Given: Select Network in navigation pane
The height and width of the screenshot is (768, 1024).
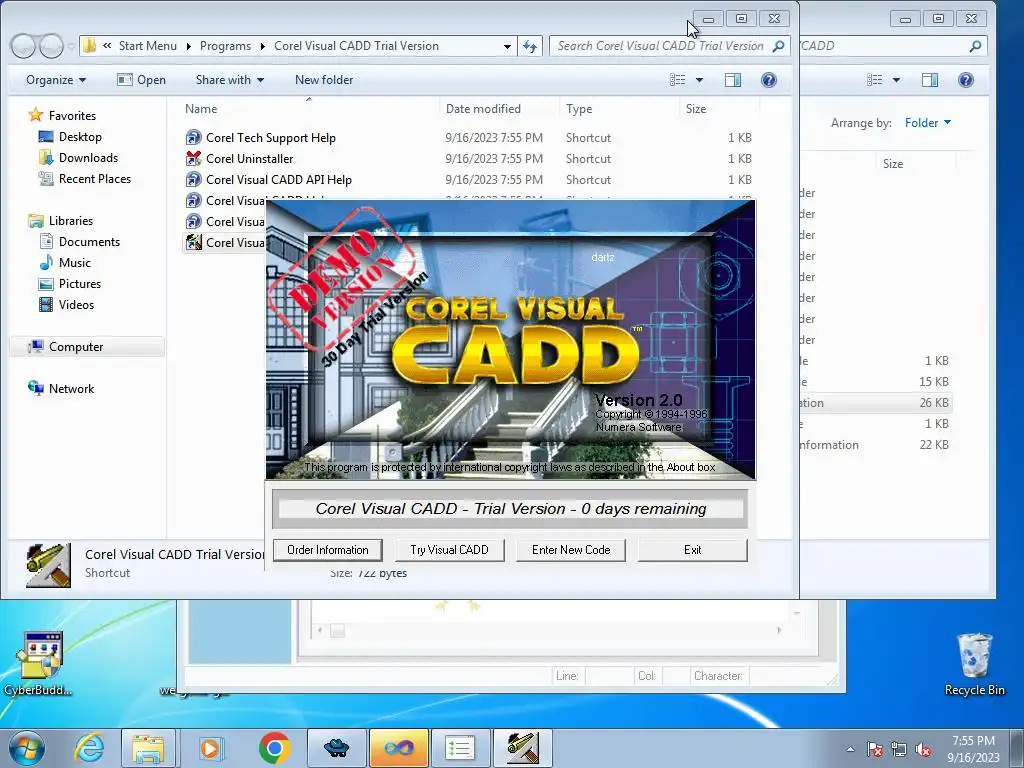Looking at the screenshot, I should pos(71,389).
